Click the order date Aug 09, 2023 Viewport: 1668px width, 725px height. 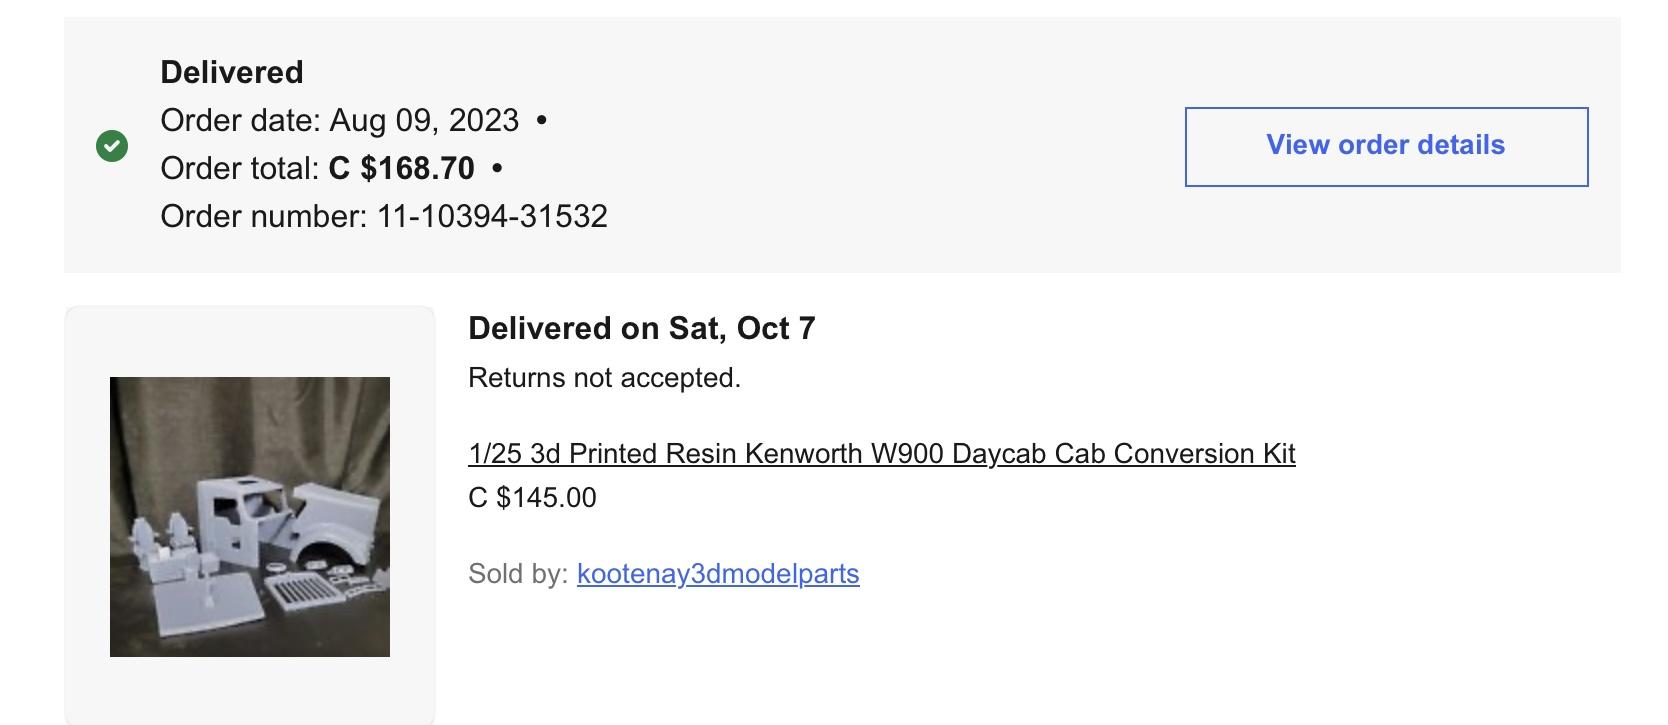tap(424, 120)
